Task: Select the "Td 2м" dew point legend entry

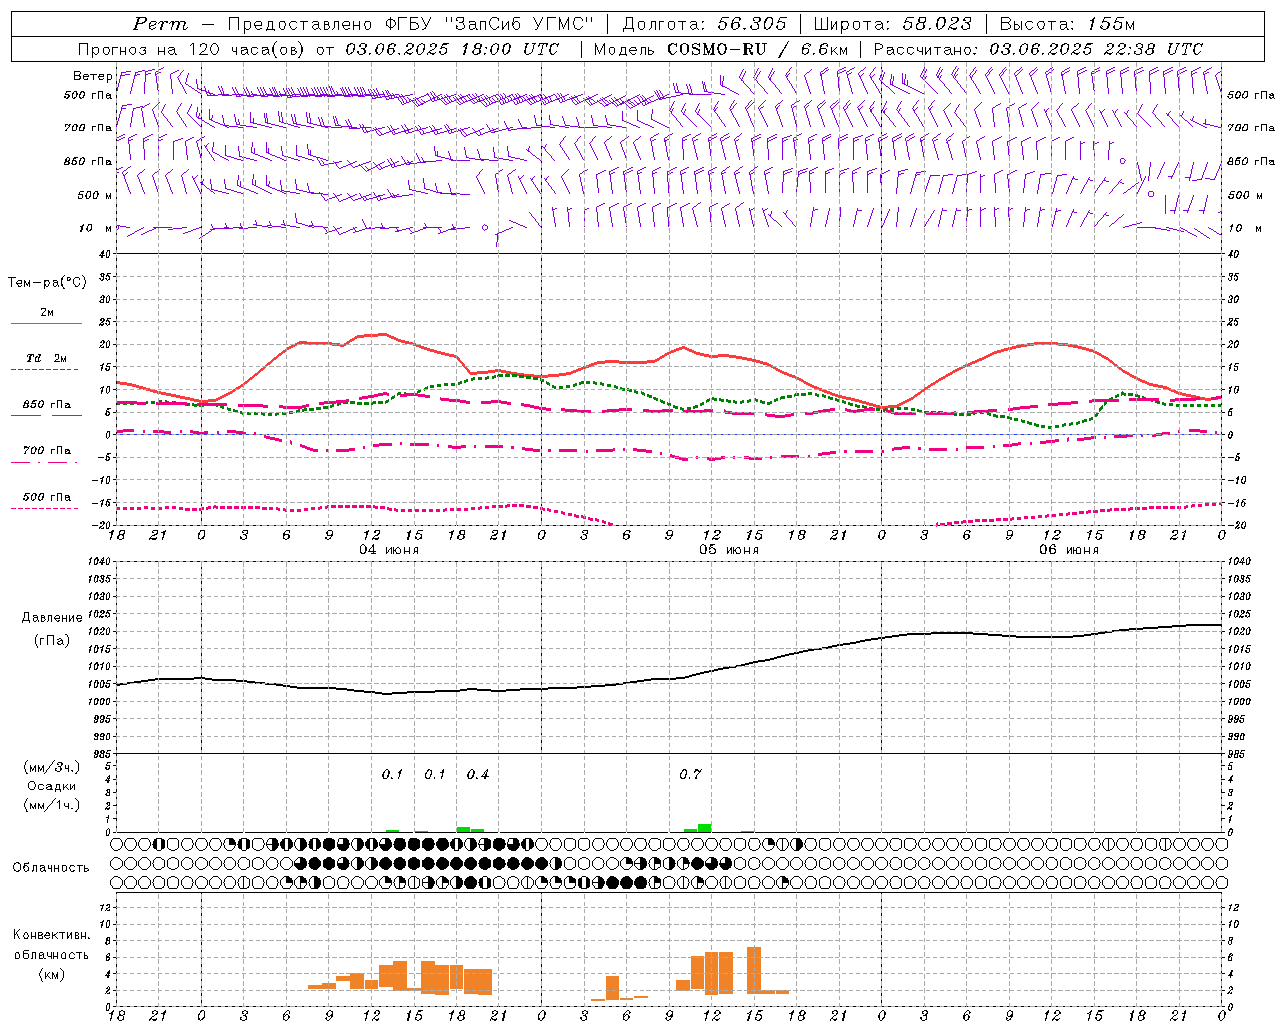Action: 46,358
